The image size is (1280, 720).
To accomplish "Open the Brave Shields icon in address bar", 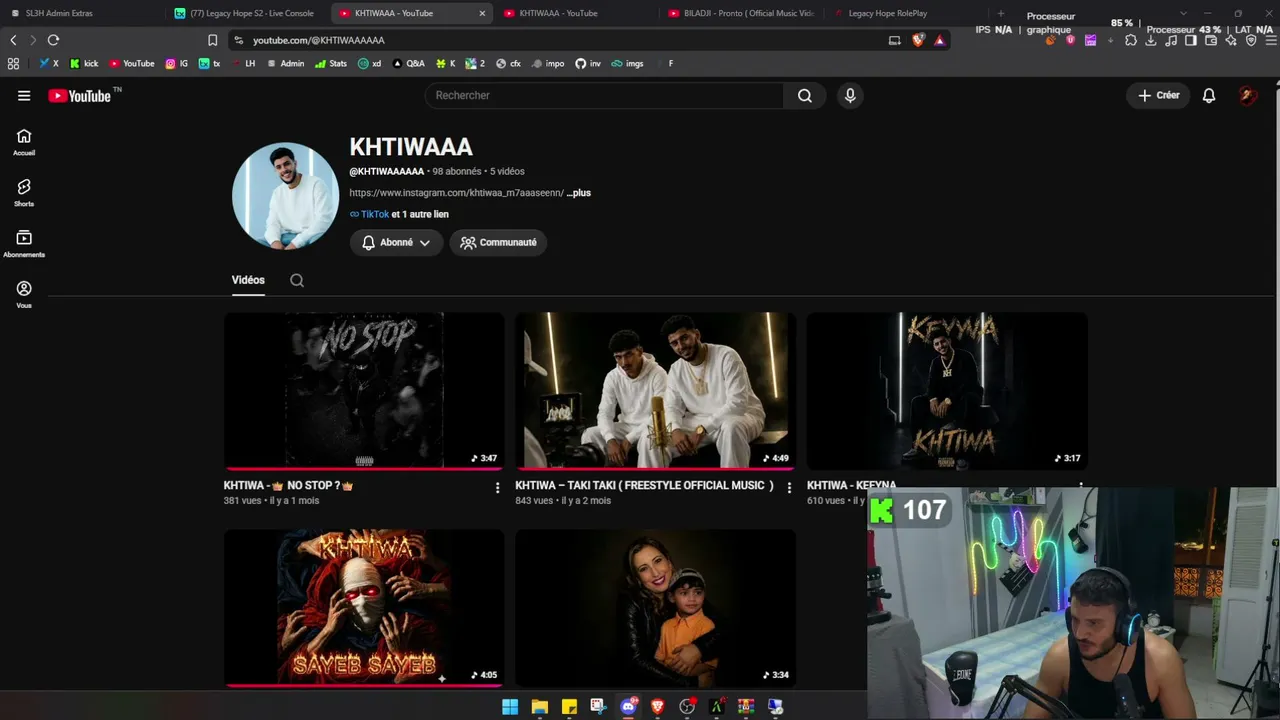I will click(918, 40).
